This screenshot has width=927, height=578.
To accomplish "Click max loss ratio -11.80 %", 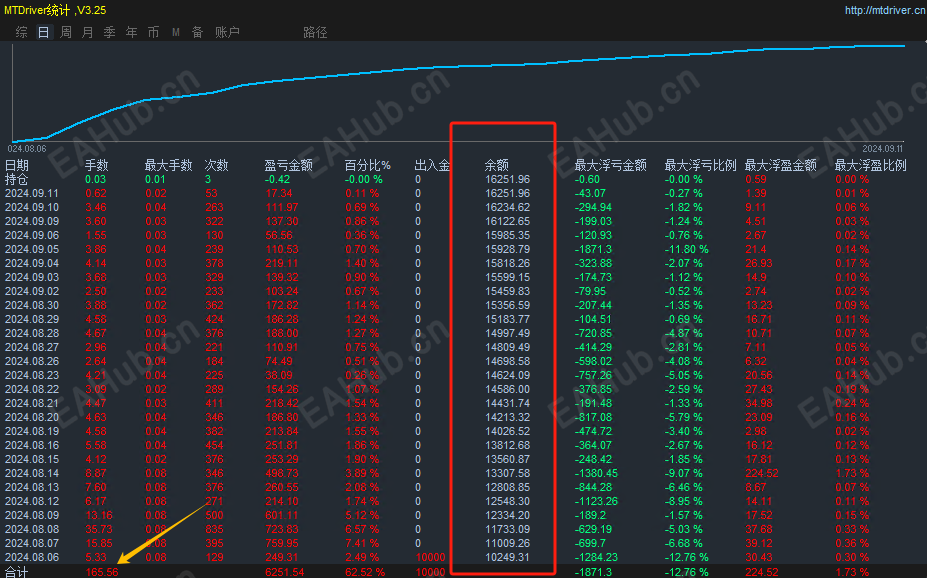I will (686, 249).
